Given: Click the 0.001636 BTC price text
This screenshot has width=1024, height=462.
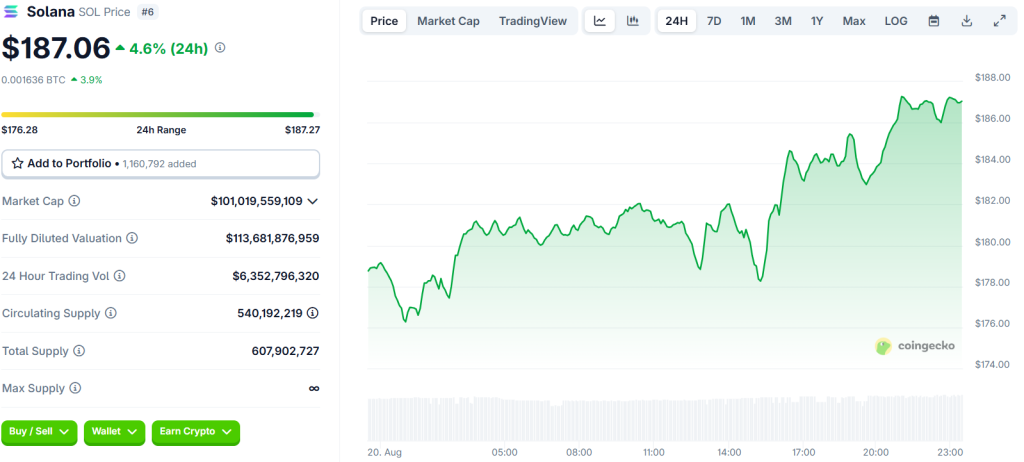Looking at the screenshot, I should 33,80.
